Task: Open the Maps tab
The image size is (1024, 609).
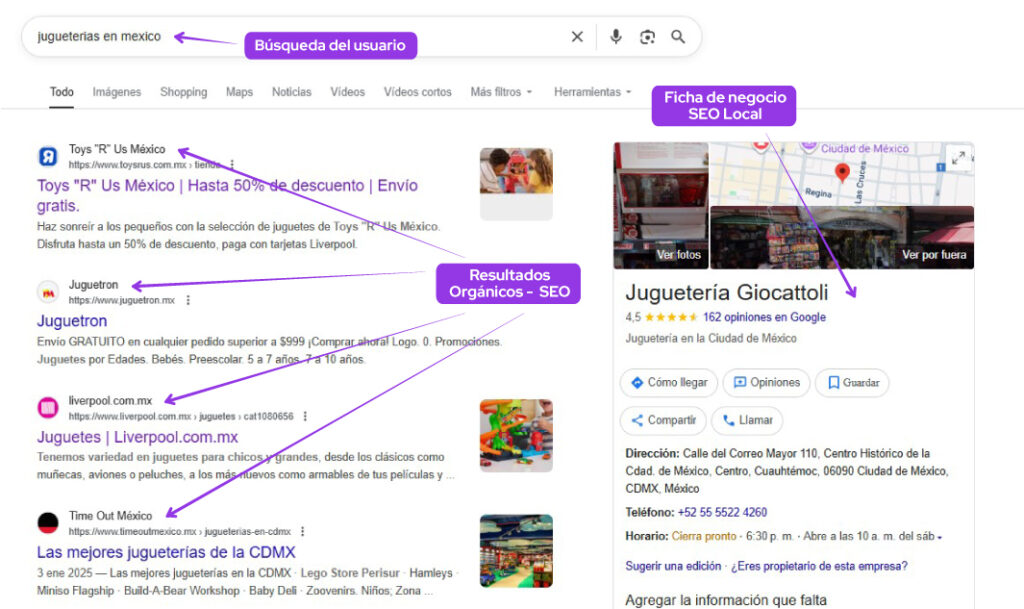Action: (239, 92)
